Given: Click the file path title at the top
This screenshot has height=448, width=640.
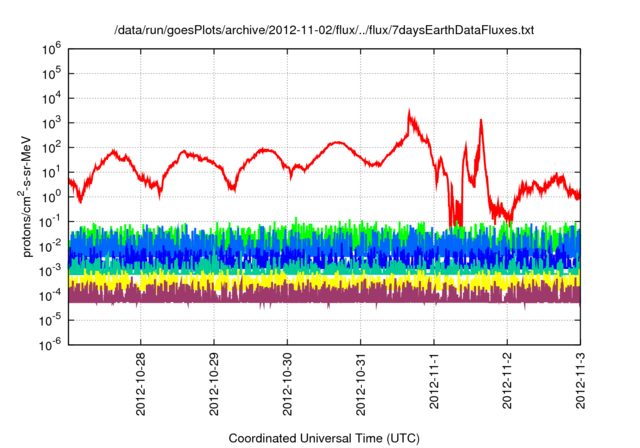Looking at the screenshot, I should click(x=324, y=30).
